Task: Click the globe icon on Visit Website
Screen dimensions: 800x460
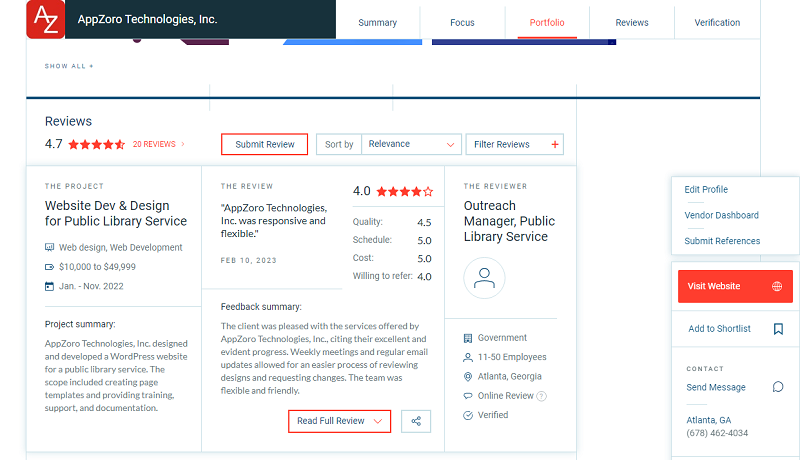Action: pos(777,286)
